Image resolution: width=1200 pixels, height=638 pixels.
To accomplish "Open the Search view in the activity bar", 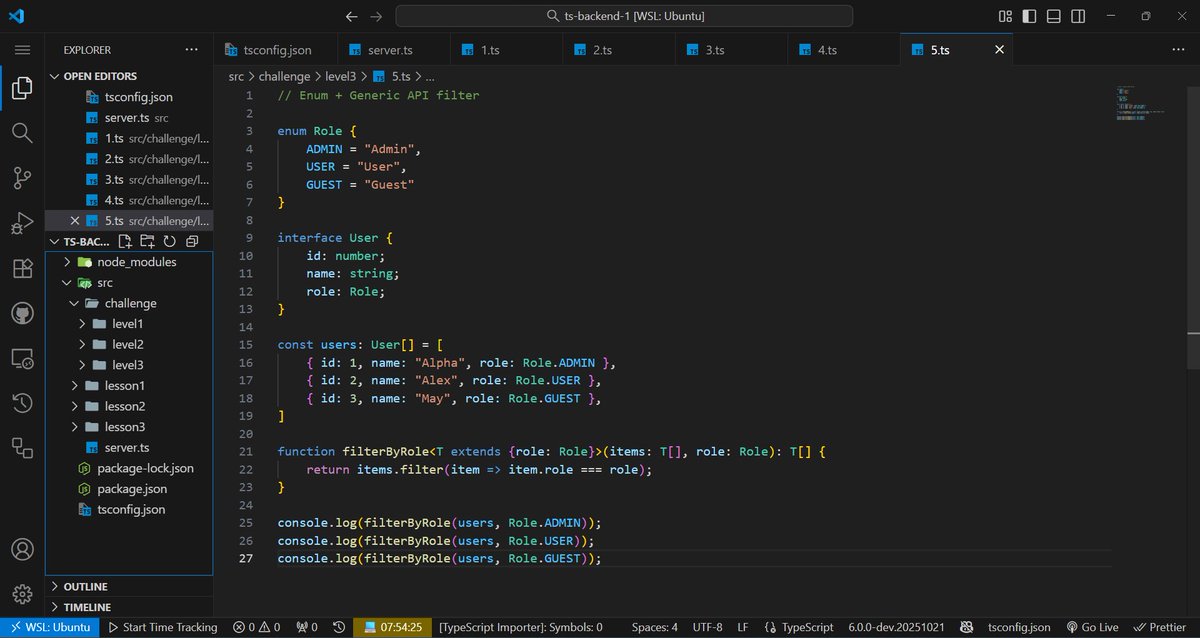I will (22, 133).
